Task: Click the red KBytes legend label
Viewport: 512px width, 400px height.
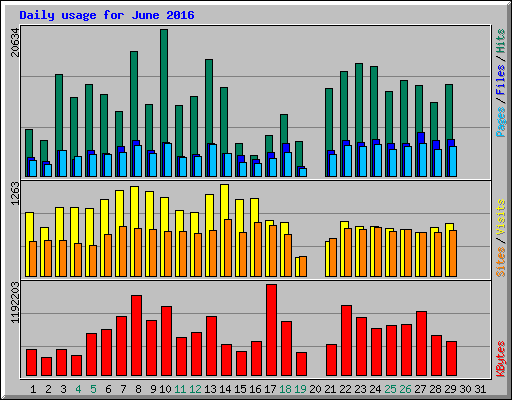Action: point(501,359)
